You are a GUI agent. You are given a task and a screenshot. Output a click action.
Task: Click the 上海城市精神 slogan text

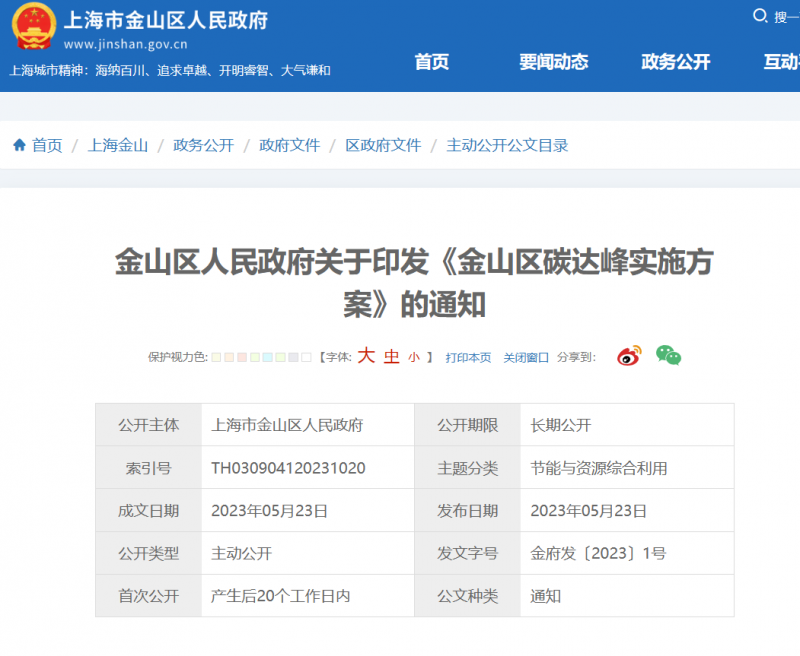[170, 70]
